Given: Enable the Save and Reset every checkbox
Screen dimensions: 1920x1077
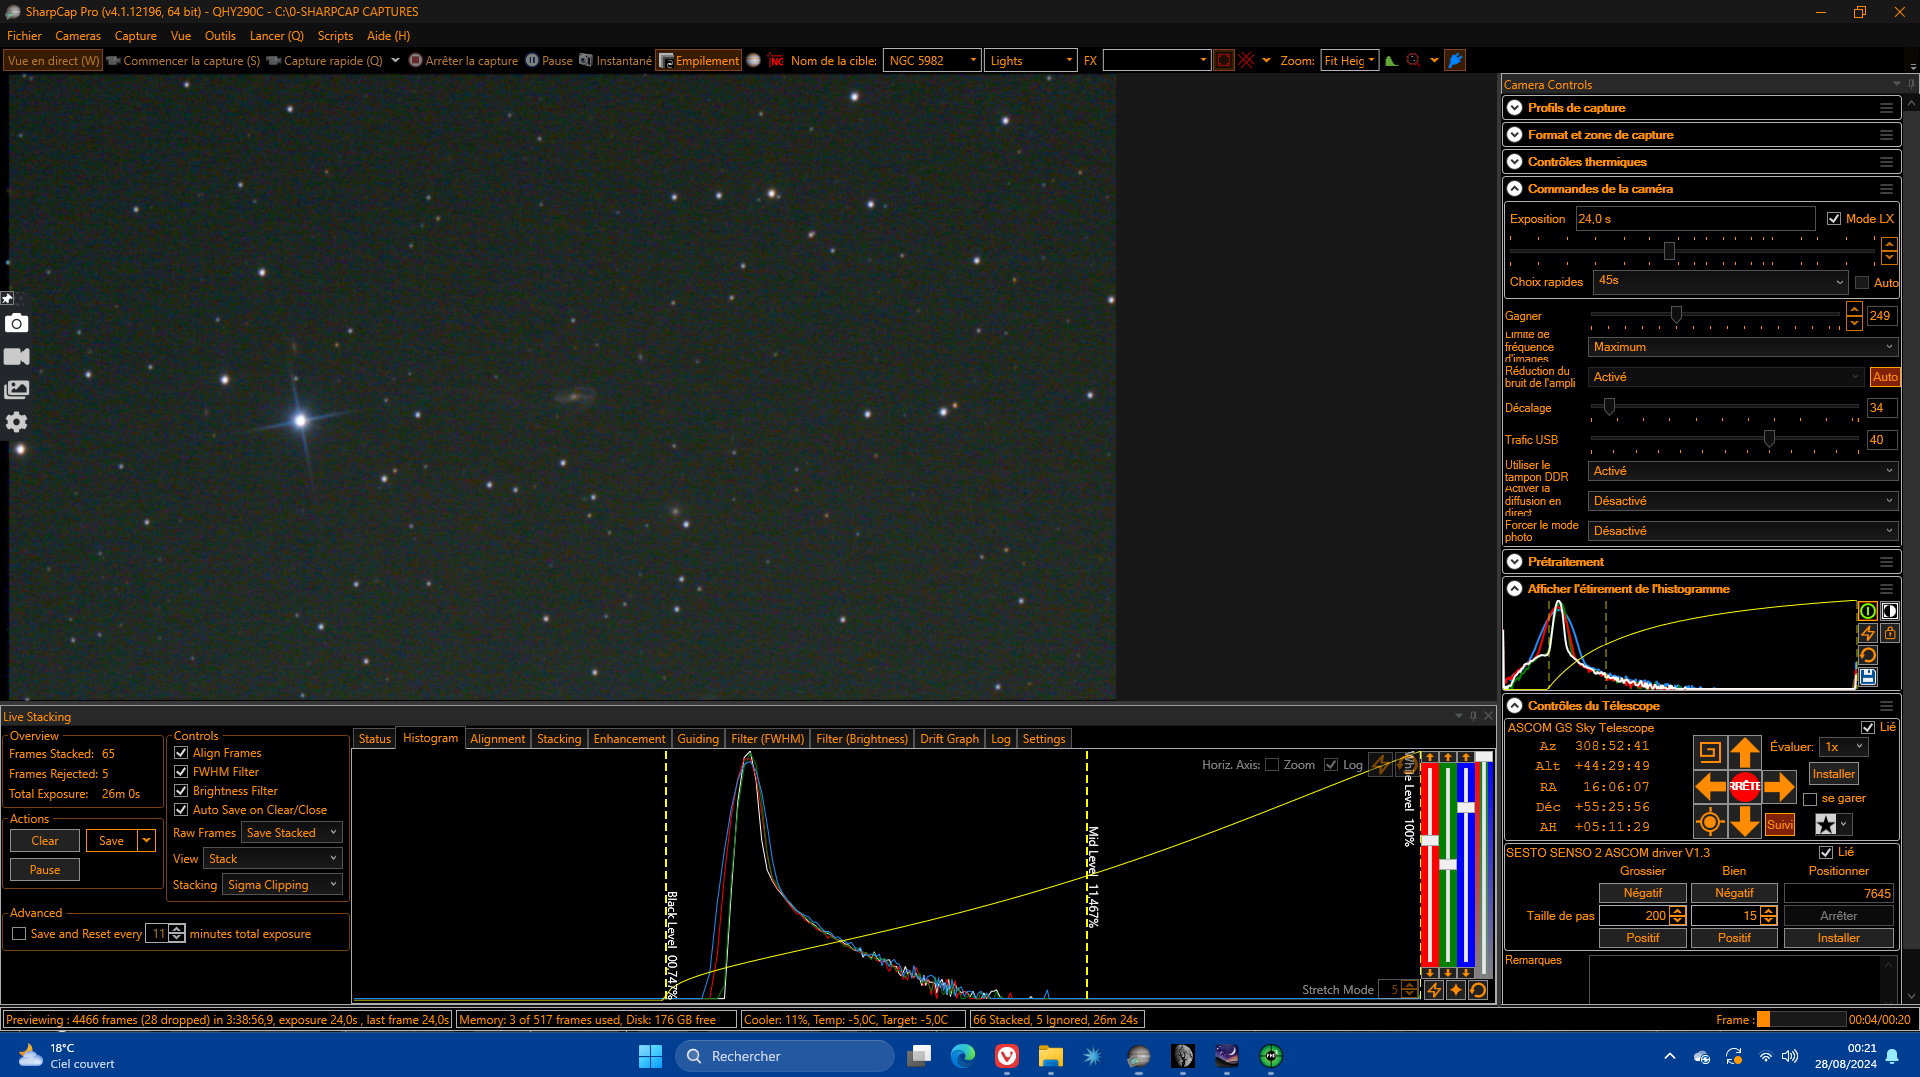Looking at the screenshot, I should [19, 934].
